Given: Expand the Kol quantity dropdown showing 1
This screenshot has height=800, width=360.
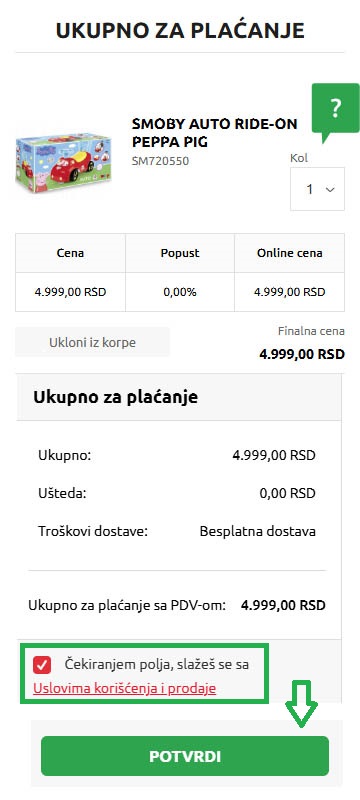Looking at the screenshot, I should pyautogui.click(x=317, y=189).
